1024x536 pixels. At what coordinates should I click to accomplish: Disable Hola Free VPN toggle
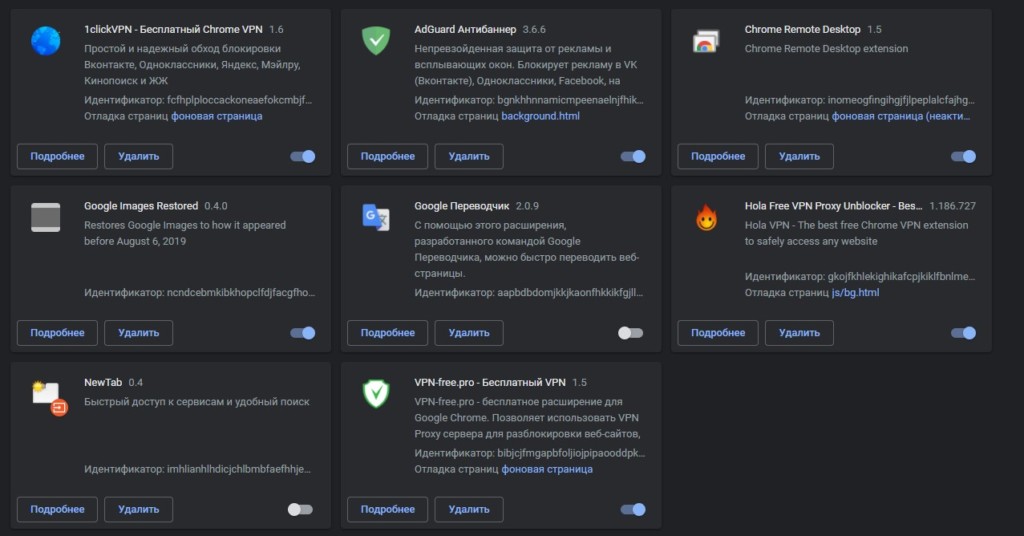[964, 333]
